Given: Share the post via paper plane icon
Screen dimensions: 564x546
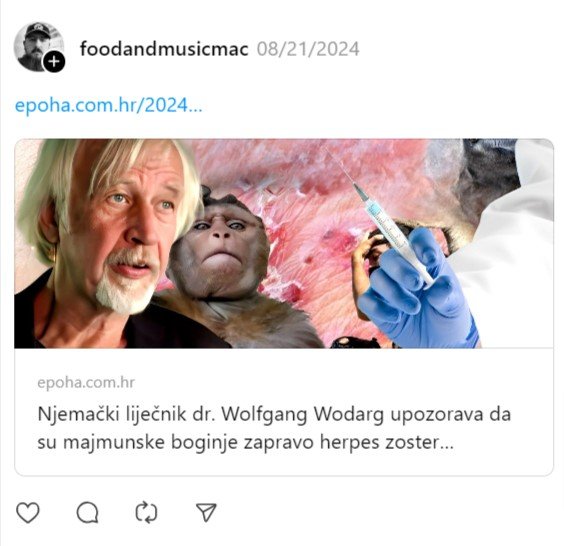Looking at the screenshot, I should pyautogui.click(x=206, y=512).
